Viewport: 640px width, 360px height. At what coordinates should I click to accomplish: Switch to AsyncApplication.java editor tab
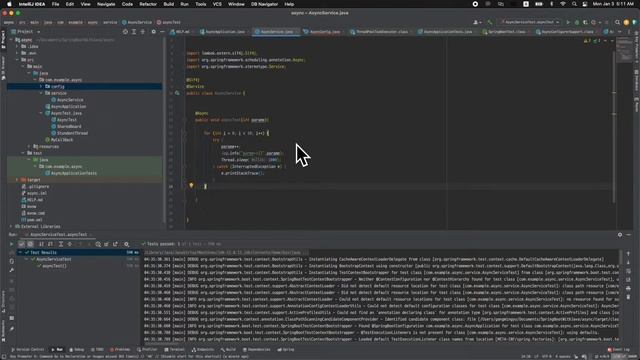pyautogui.click(x=222, y=31)
